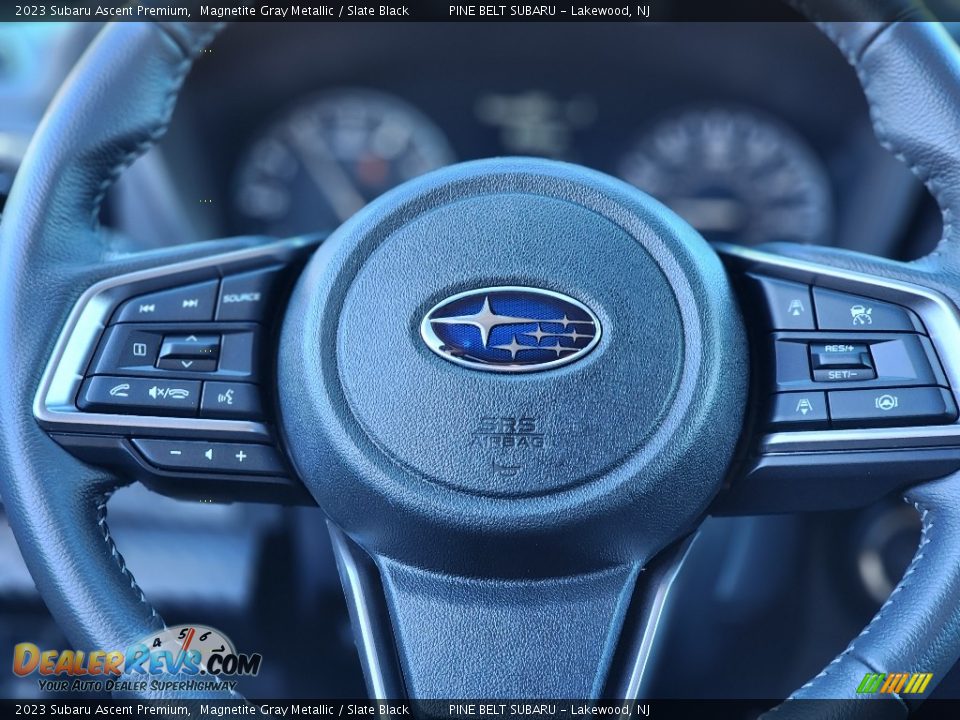Tap the previous track button
The width and height of the screenshot is (960, 720).
coord(147,308)
